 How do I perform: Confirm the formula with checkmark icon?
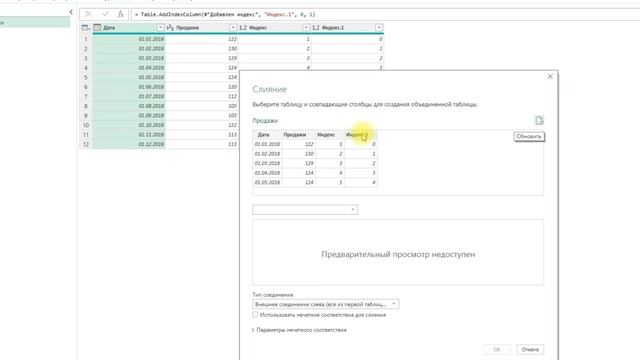tap(105, 14)
